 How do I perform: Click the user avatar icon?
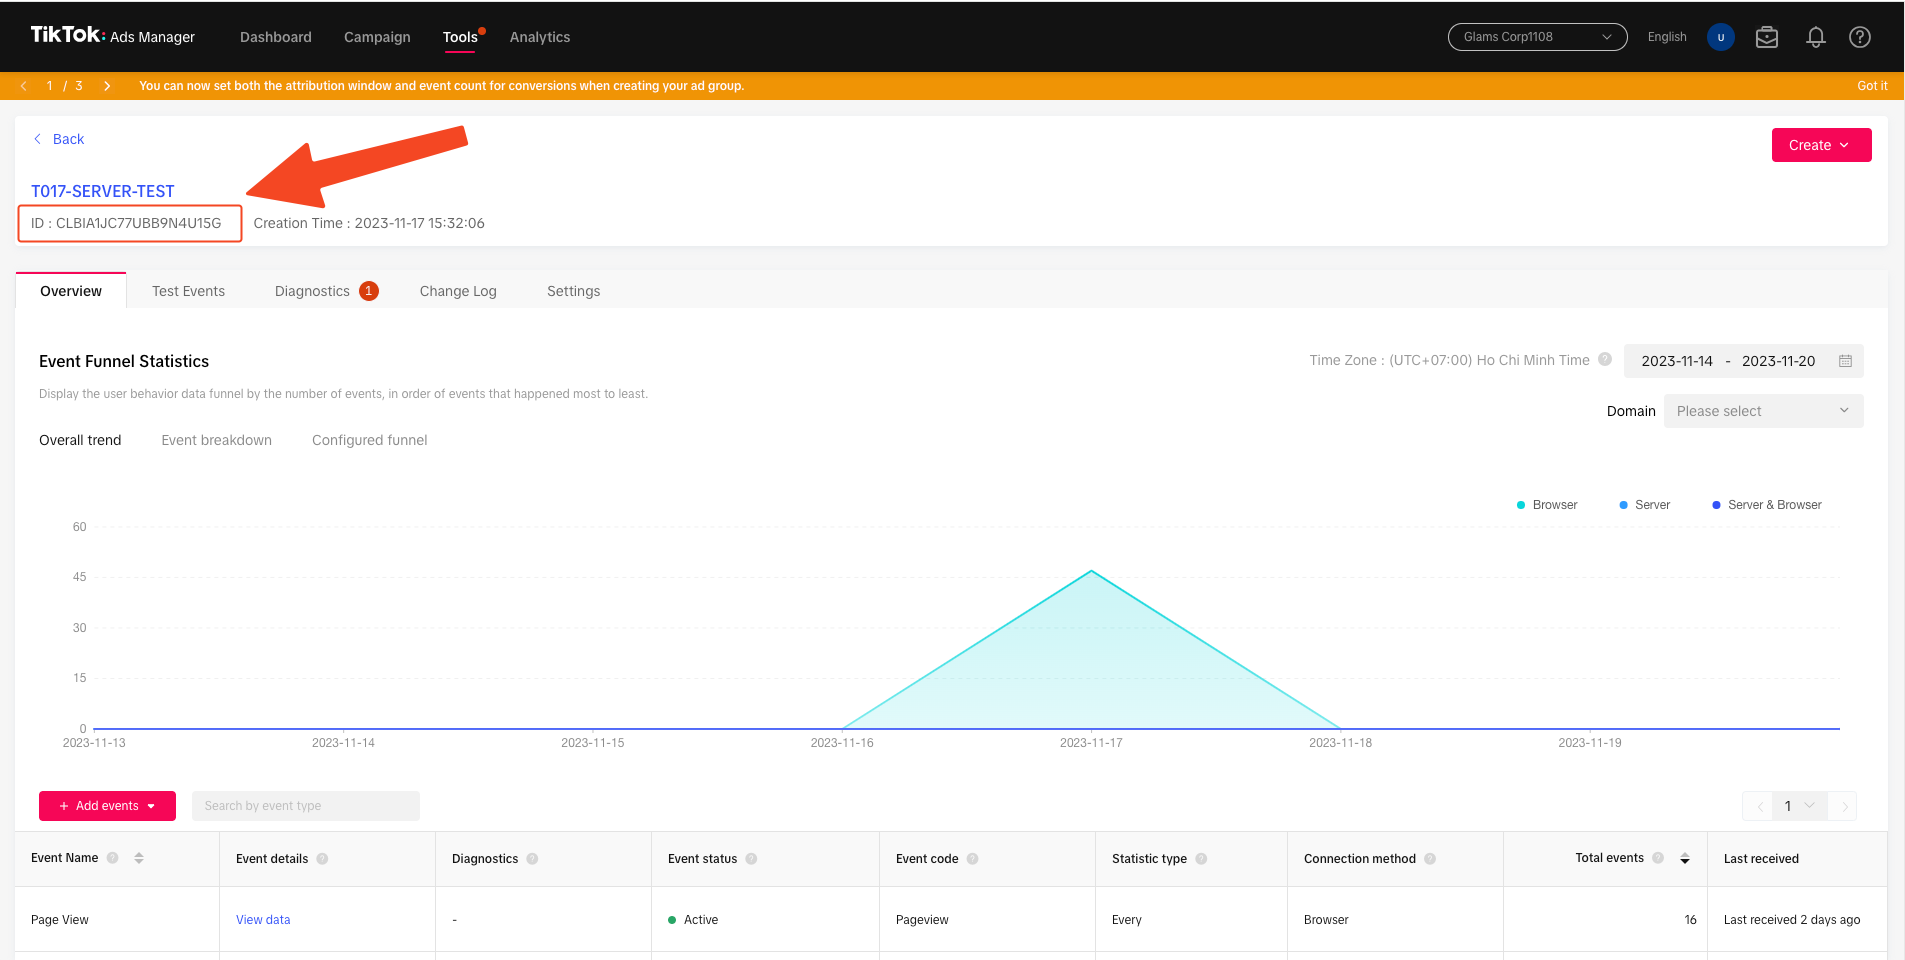(1721, 37)
